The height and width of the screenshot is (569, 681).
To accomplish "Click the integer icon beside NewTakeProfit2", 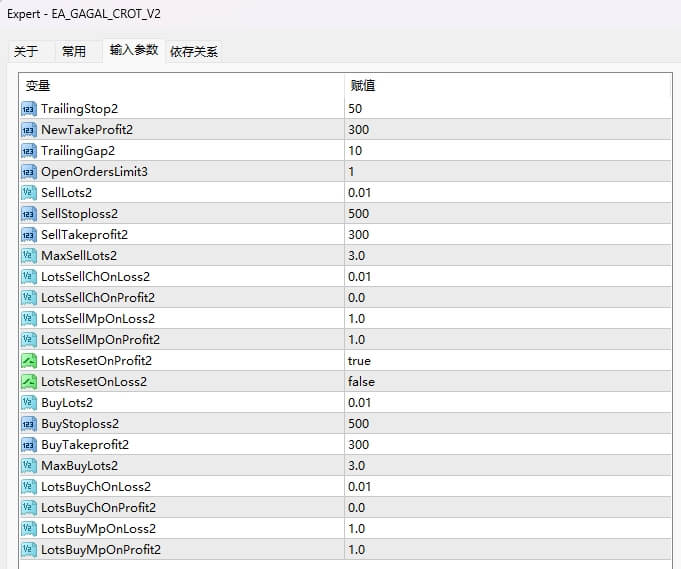I will tap(29, 129).
